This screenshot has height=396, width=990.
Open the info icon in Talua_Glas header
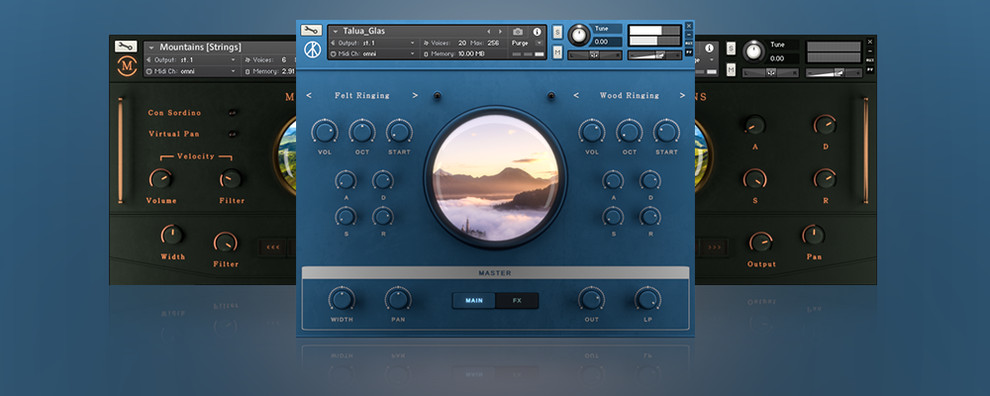[537, 32]
